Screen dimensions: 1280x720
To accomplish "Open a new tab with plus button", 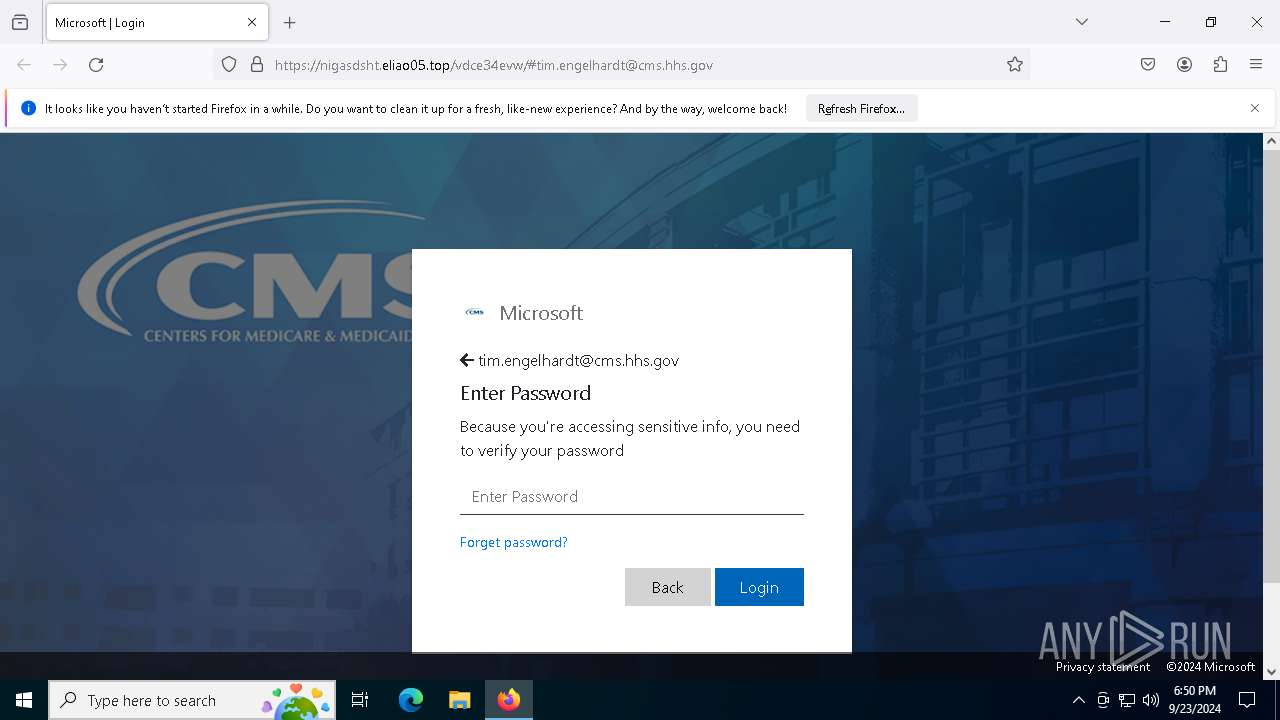I will pyautogui.click(x=290, y=22).
